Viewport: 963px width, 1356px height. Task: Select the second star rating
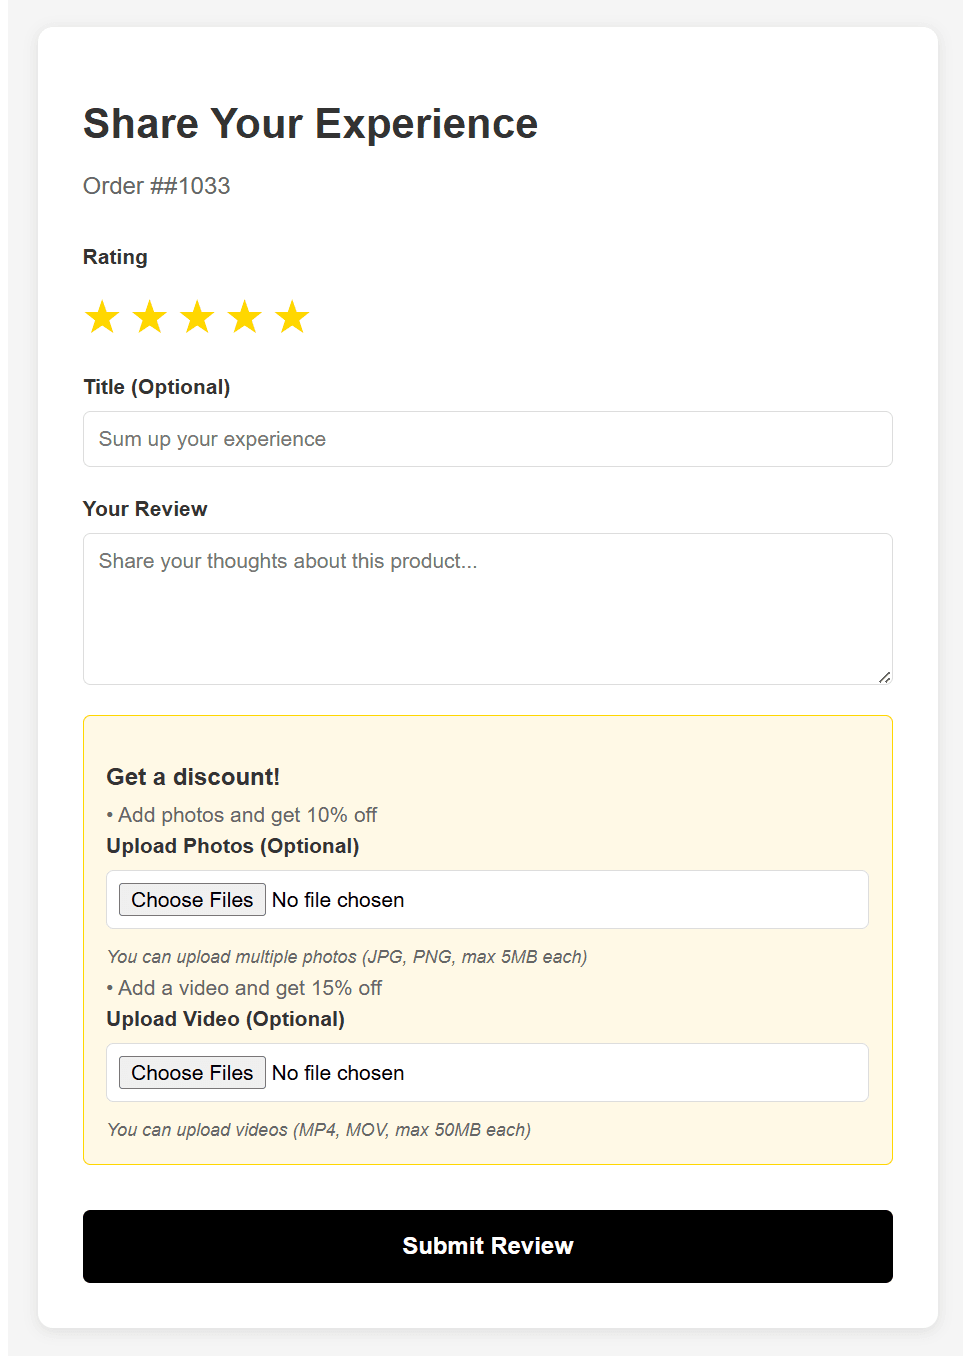coord(149,317)
